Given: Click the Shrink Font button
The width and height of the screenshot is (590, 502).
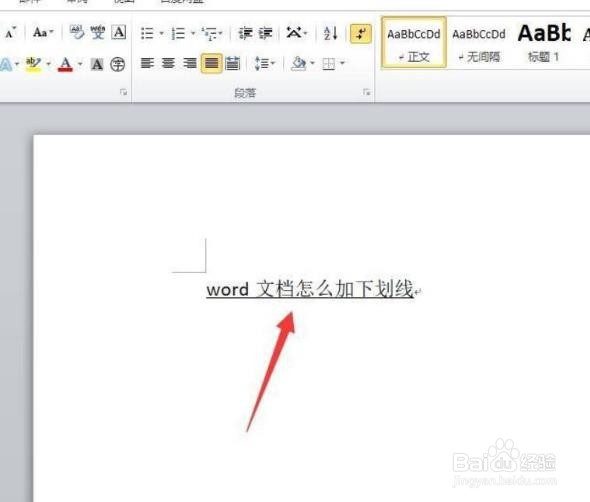Looking at the screenshot, I should (x=10, y=32).
